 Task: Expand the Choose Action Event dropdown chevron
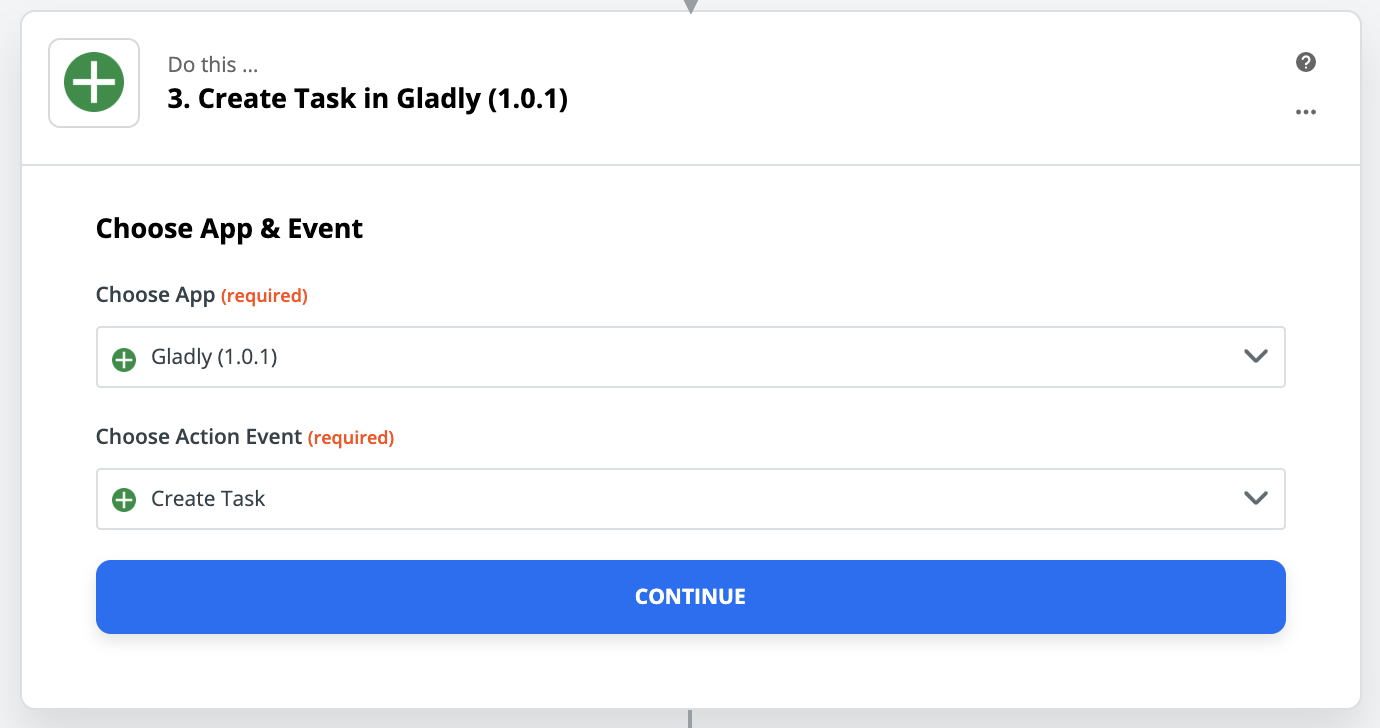pyautogui.click(x=1255, y=499)
